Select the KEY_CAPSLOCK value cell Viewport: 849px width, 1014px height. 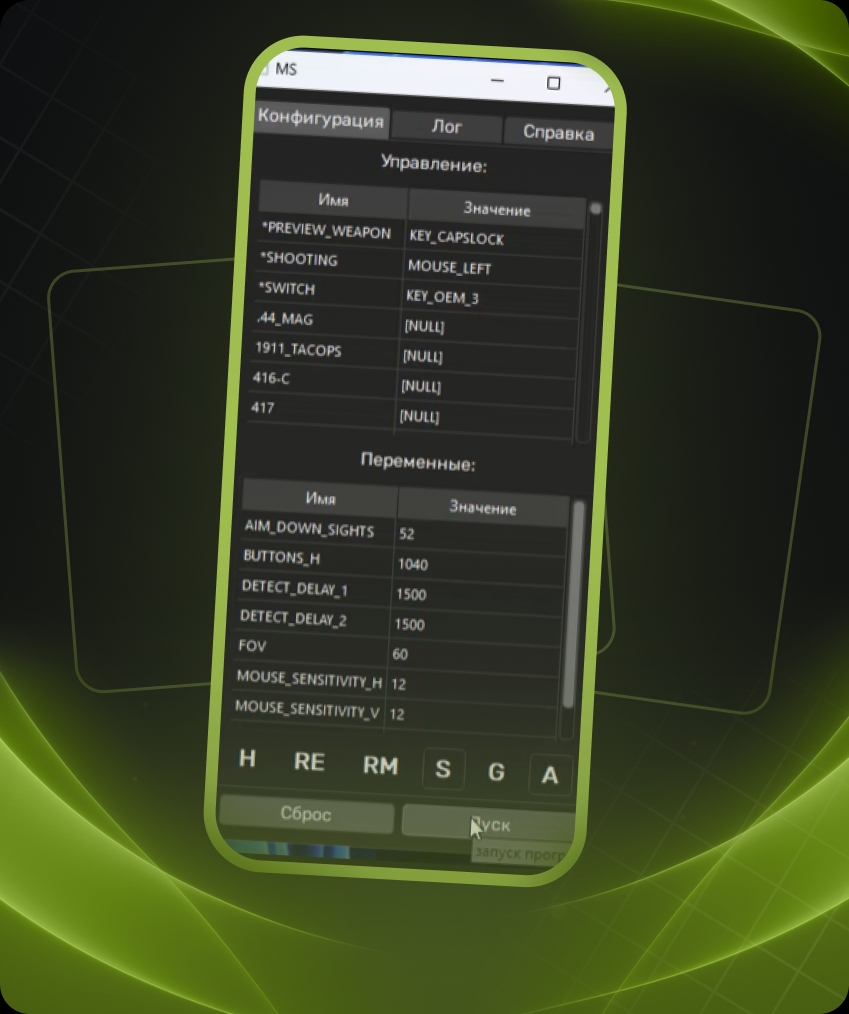pyautogui.click(x=495, y=238)
